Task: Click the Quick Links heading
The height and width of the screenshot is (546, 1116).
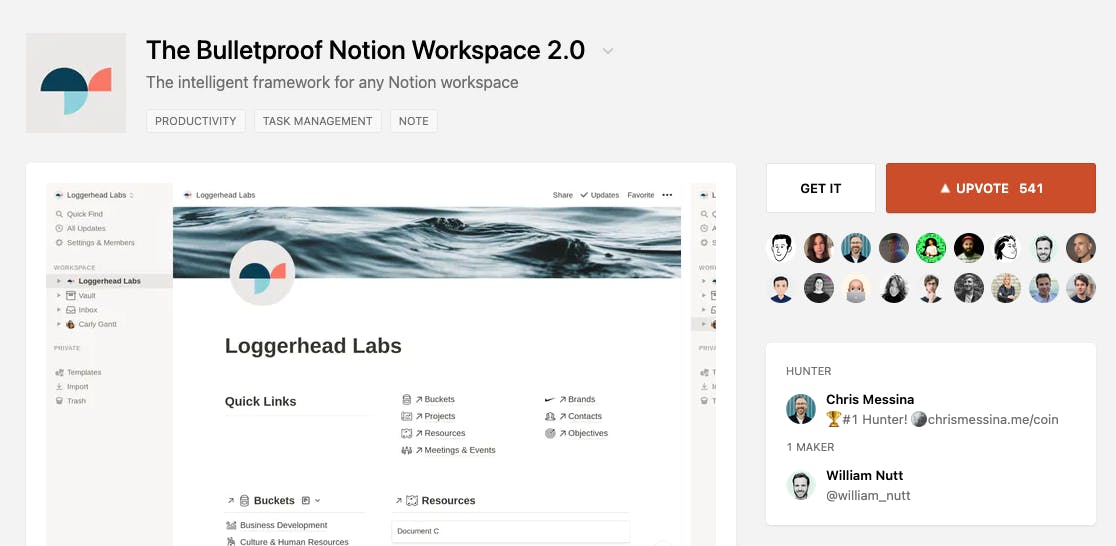Action: coord(260,401)
